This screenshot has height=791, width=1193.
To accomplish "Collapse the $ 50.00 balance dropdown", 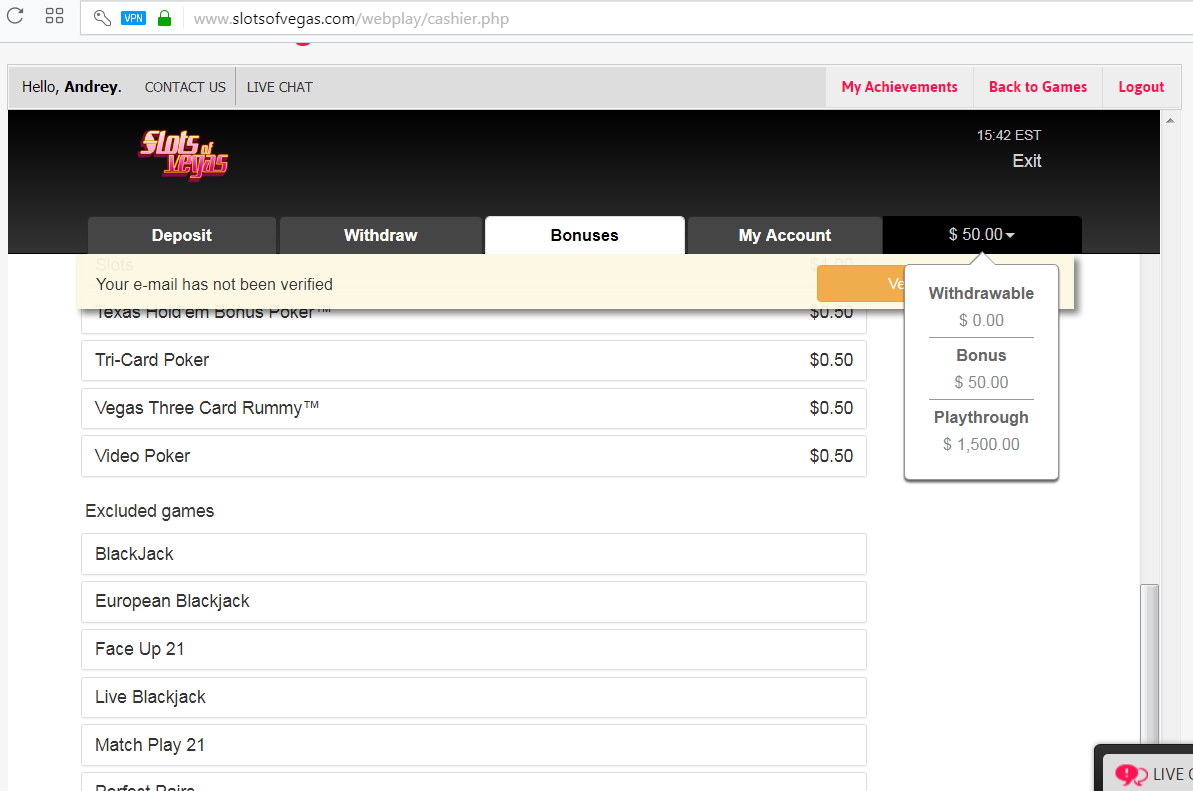I will [981, 234].
